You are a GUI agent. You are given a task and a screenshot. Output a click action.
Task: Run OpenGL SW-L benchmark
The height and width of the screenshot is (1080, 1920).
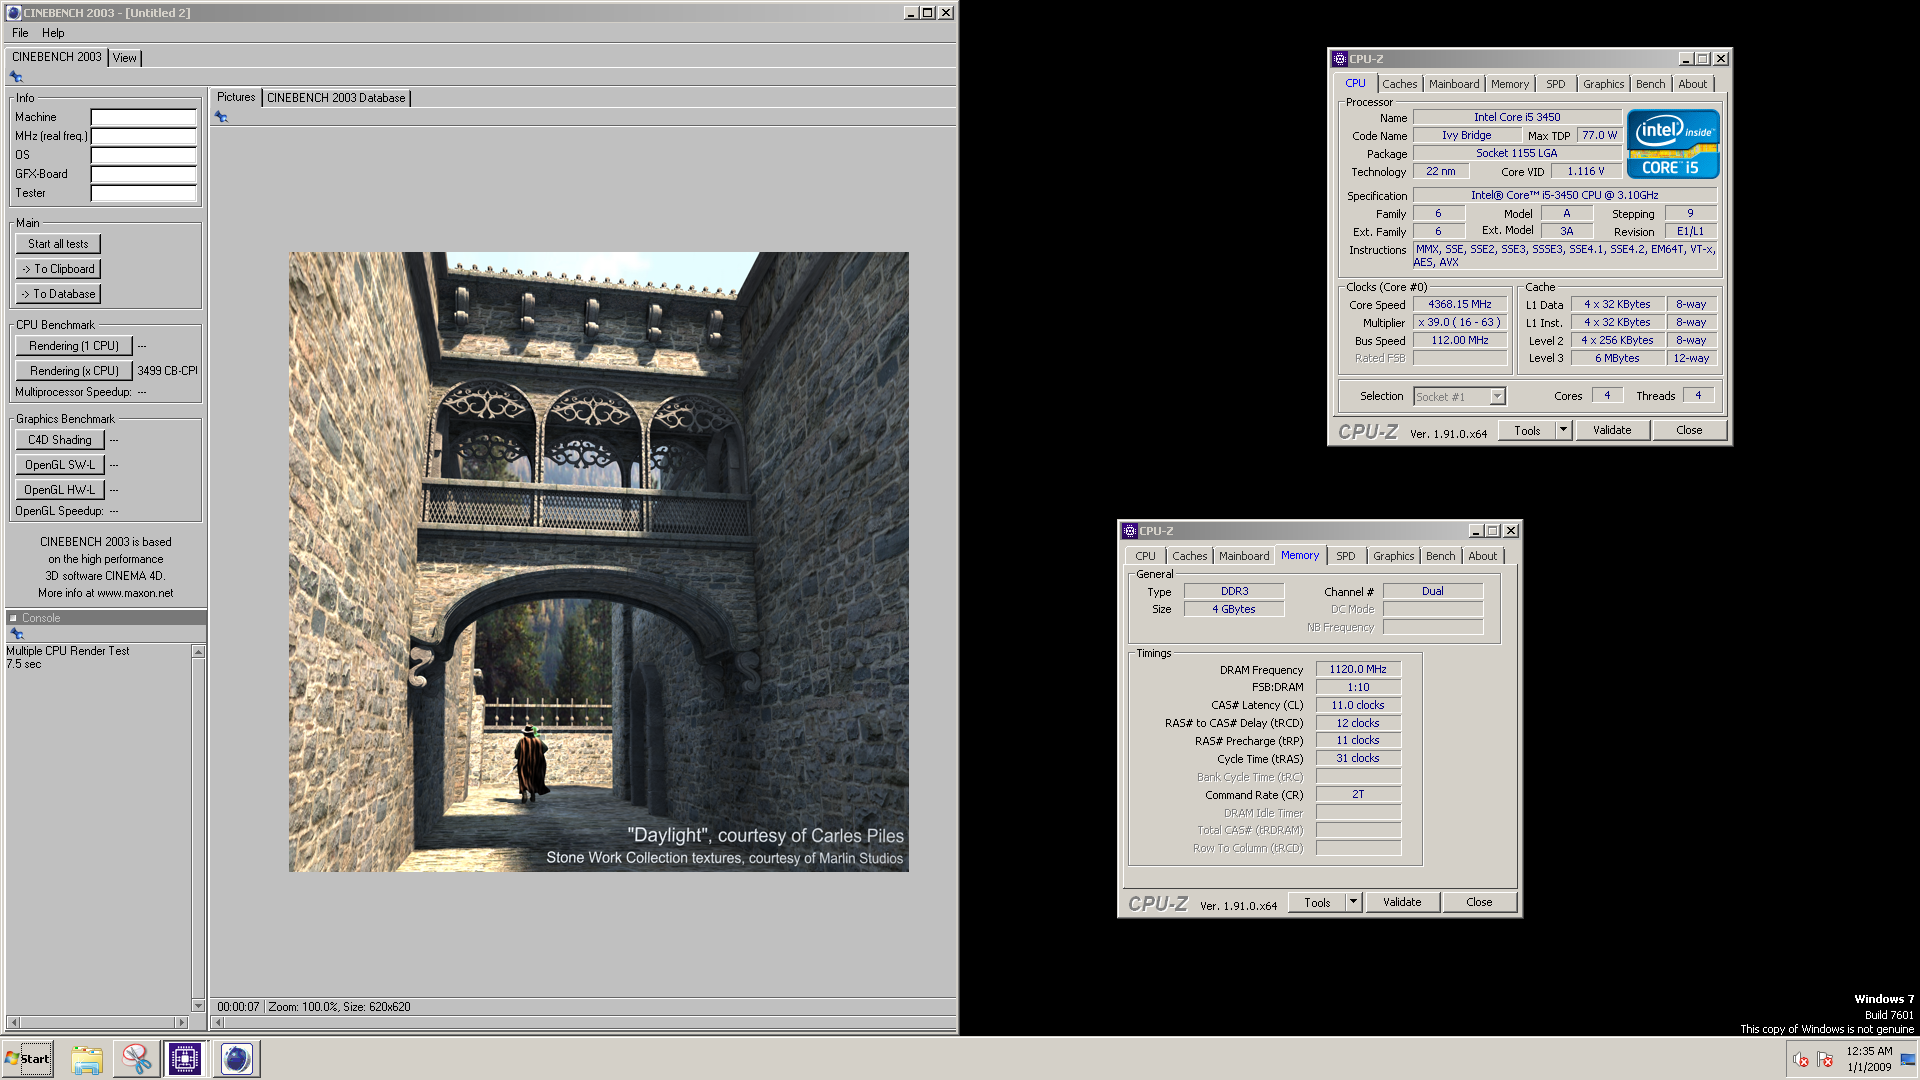[x=60, y=465]
